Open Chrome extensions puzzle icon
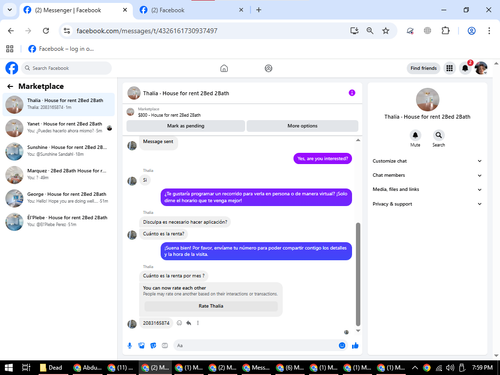The height and width of the screenshot is (375, 500). click(x=445, y=31)
